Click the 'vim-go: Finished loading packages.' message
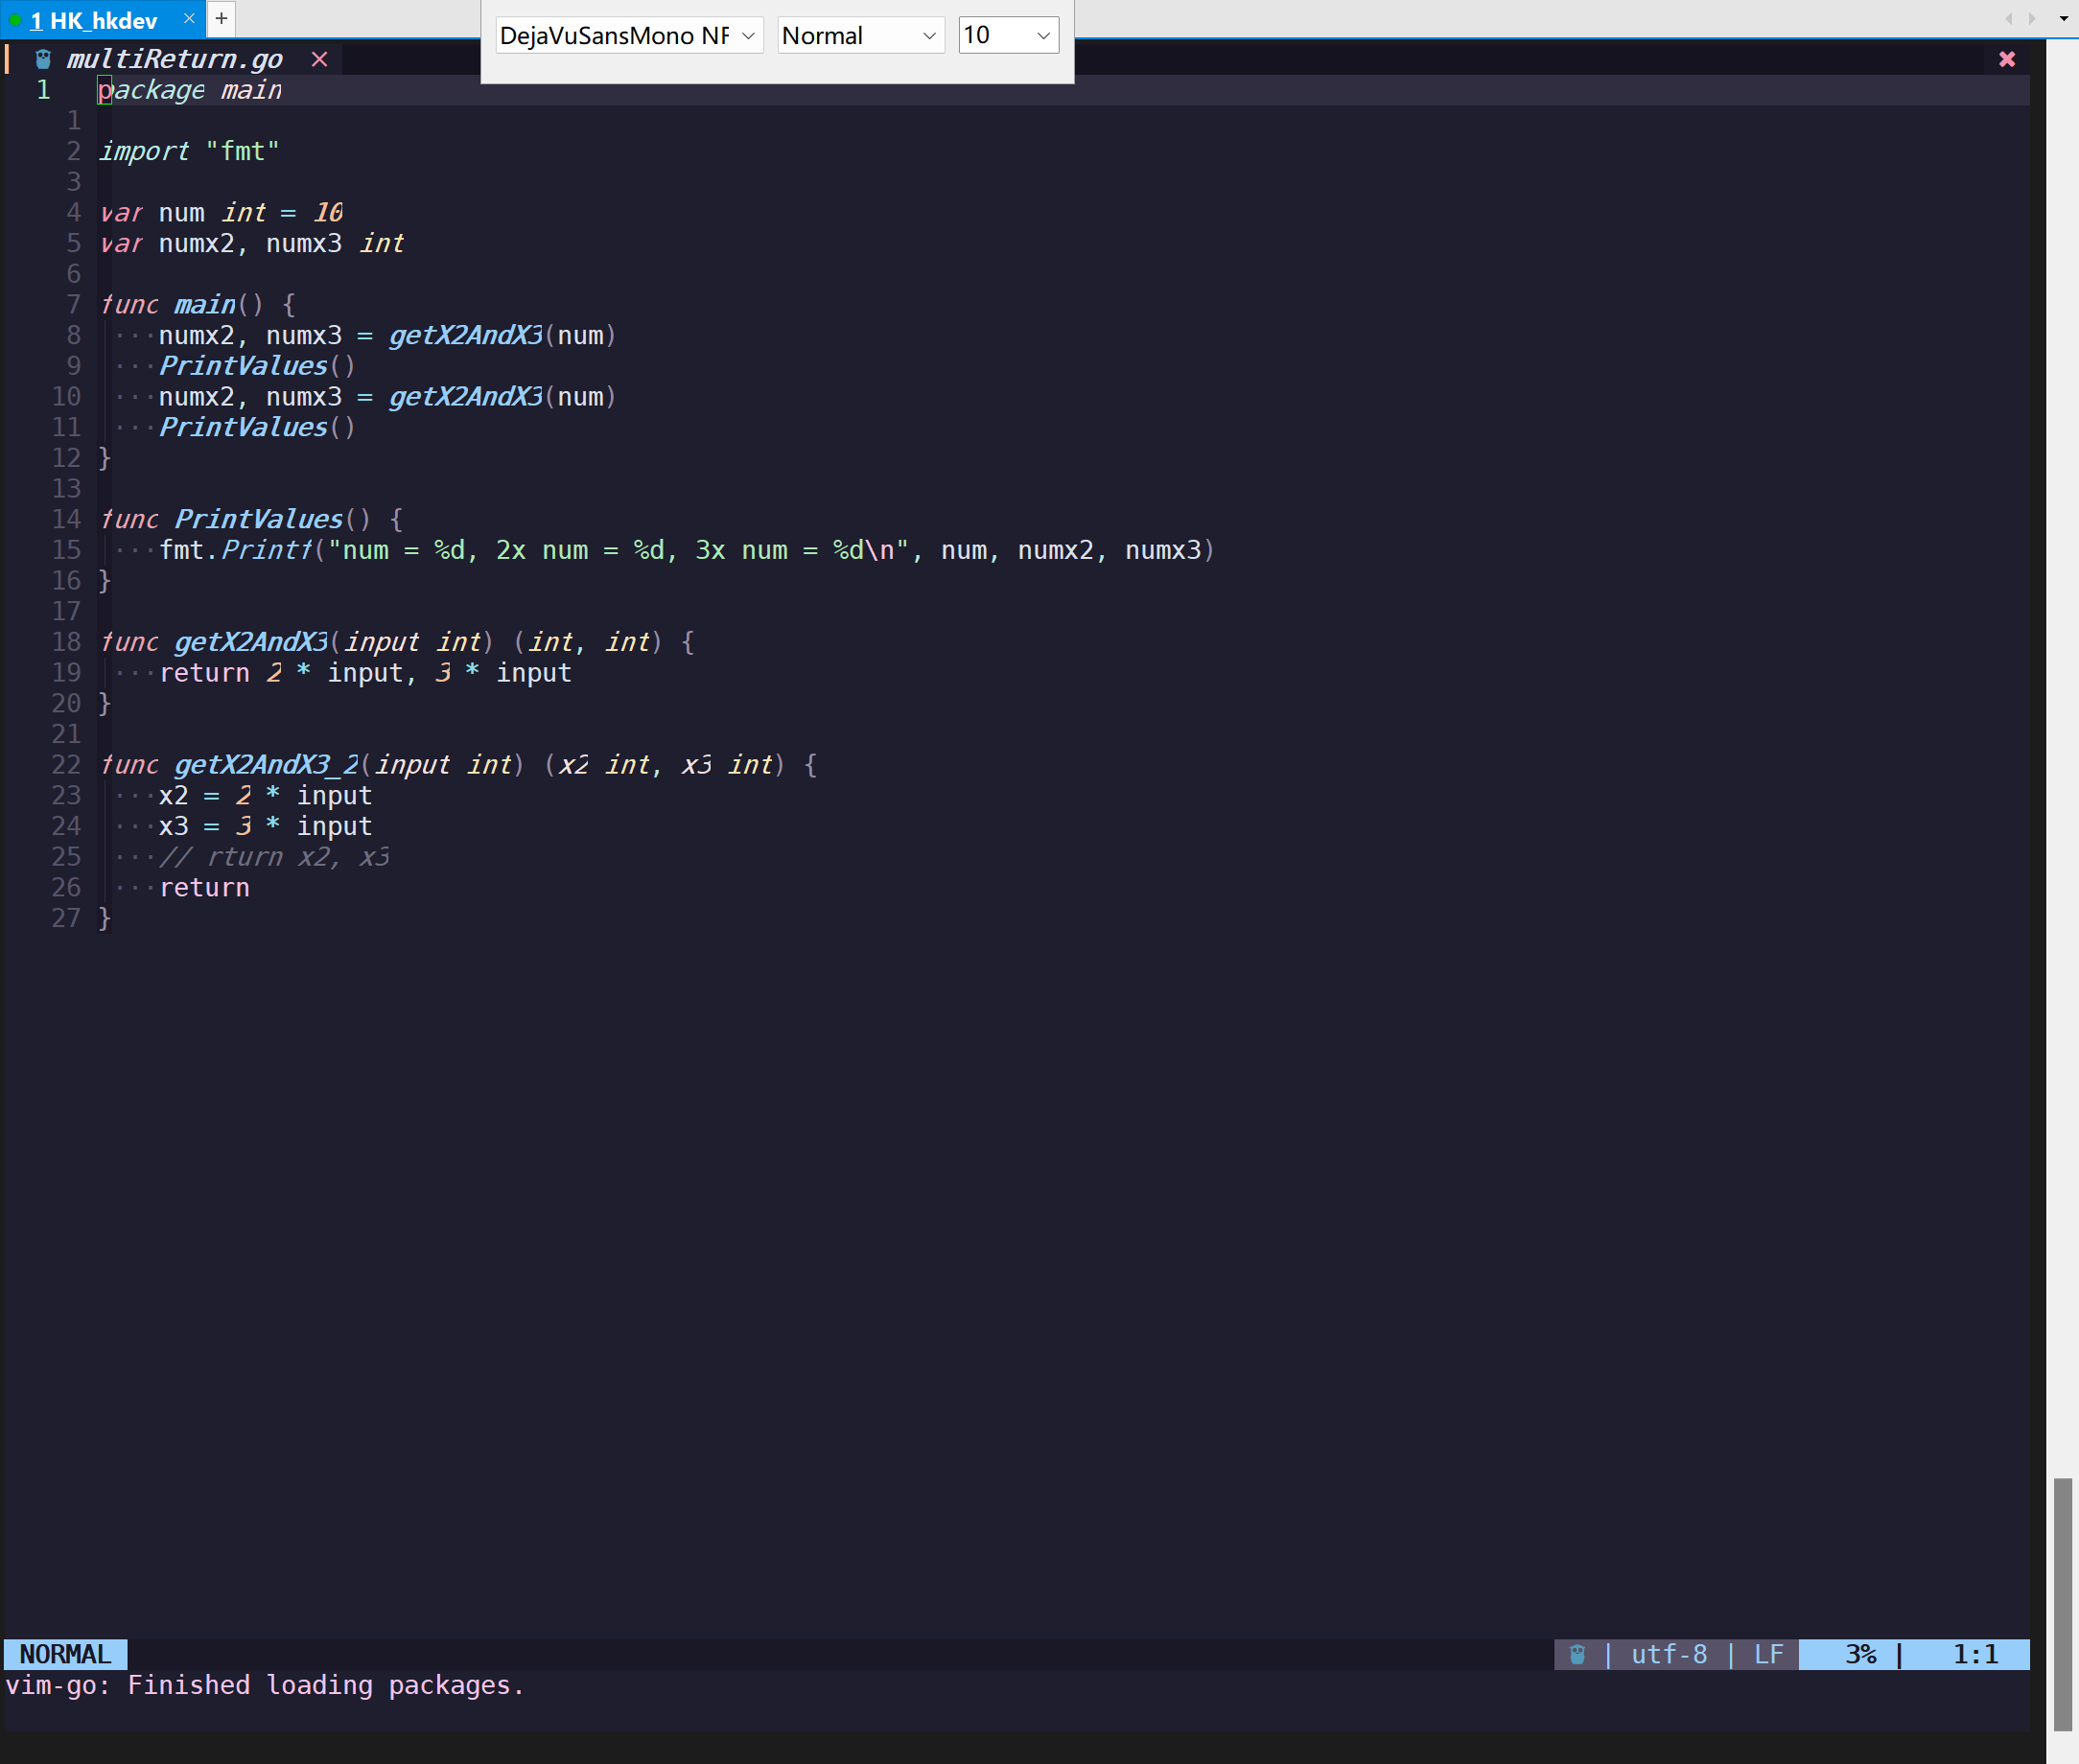The width and height of the screenshot is (2079, 1764). 265,1685
